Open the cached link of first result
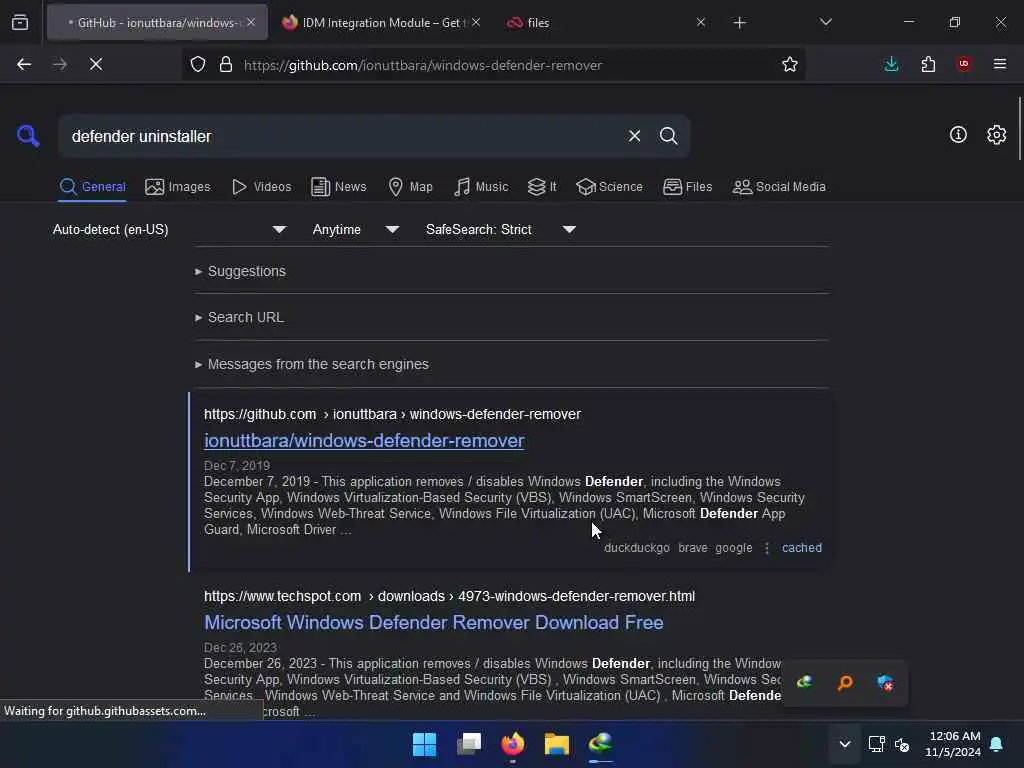The image size is (1024, 768). [x=801, y=548]
